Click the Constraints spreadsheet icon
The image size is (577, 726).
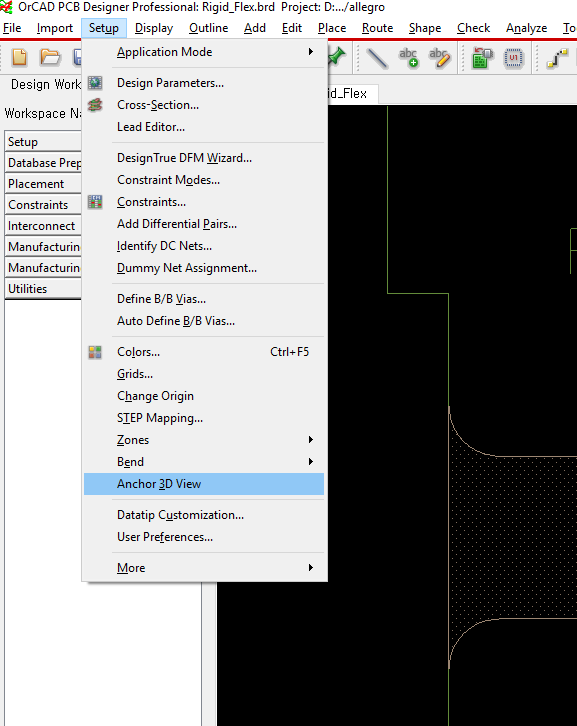point(95,202)
